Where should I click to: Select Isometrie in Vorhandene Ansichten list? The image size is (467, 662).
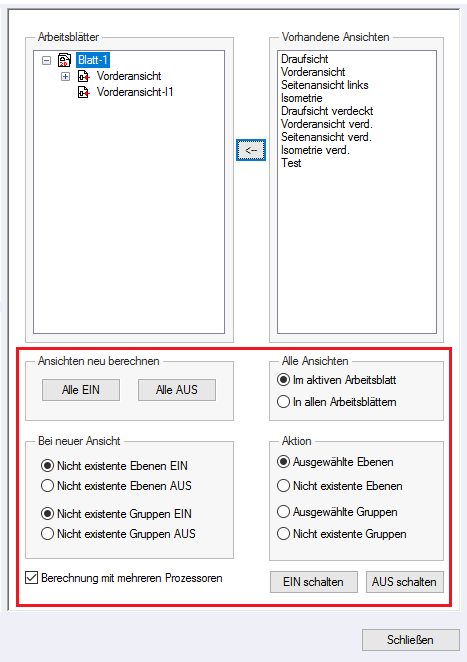302,98
